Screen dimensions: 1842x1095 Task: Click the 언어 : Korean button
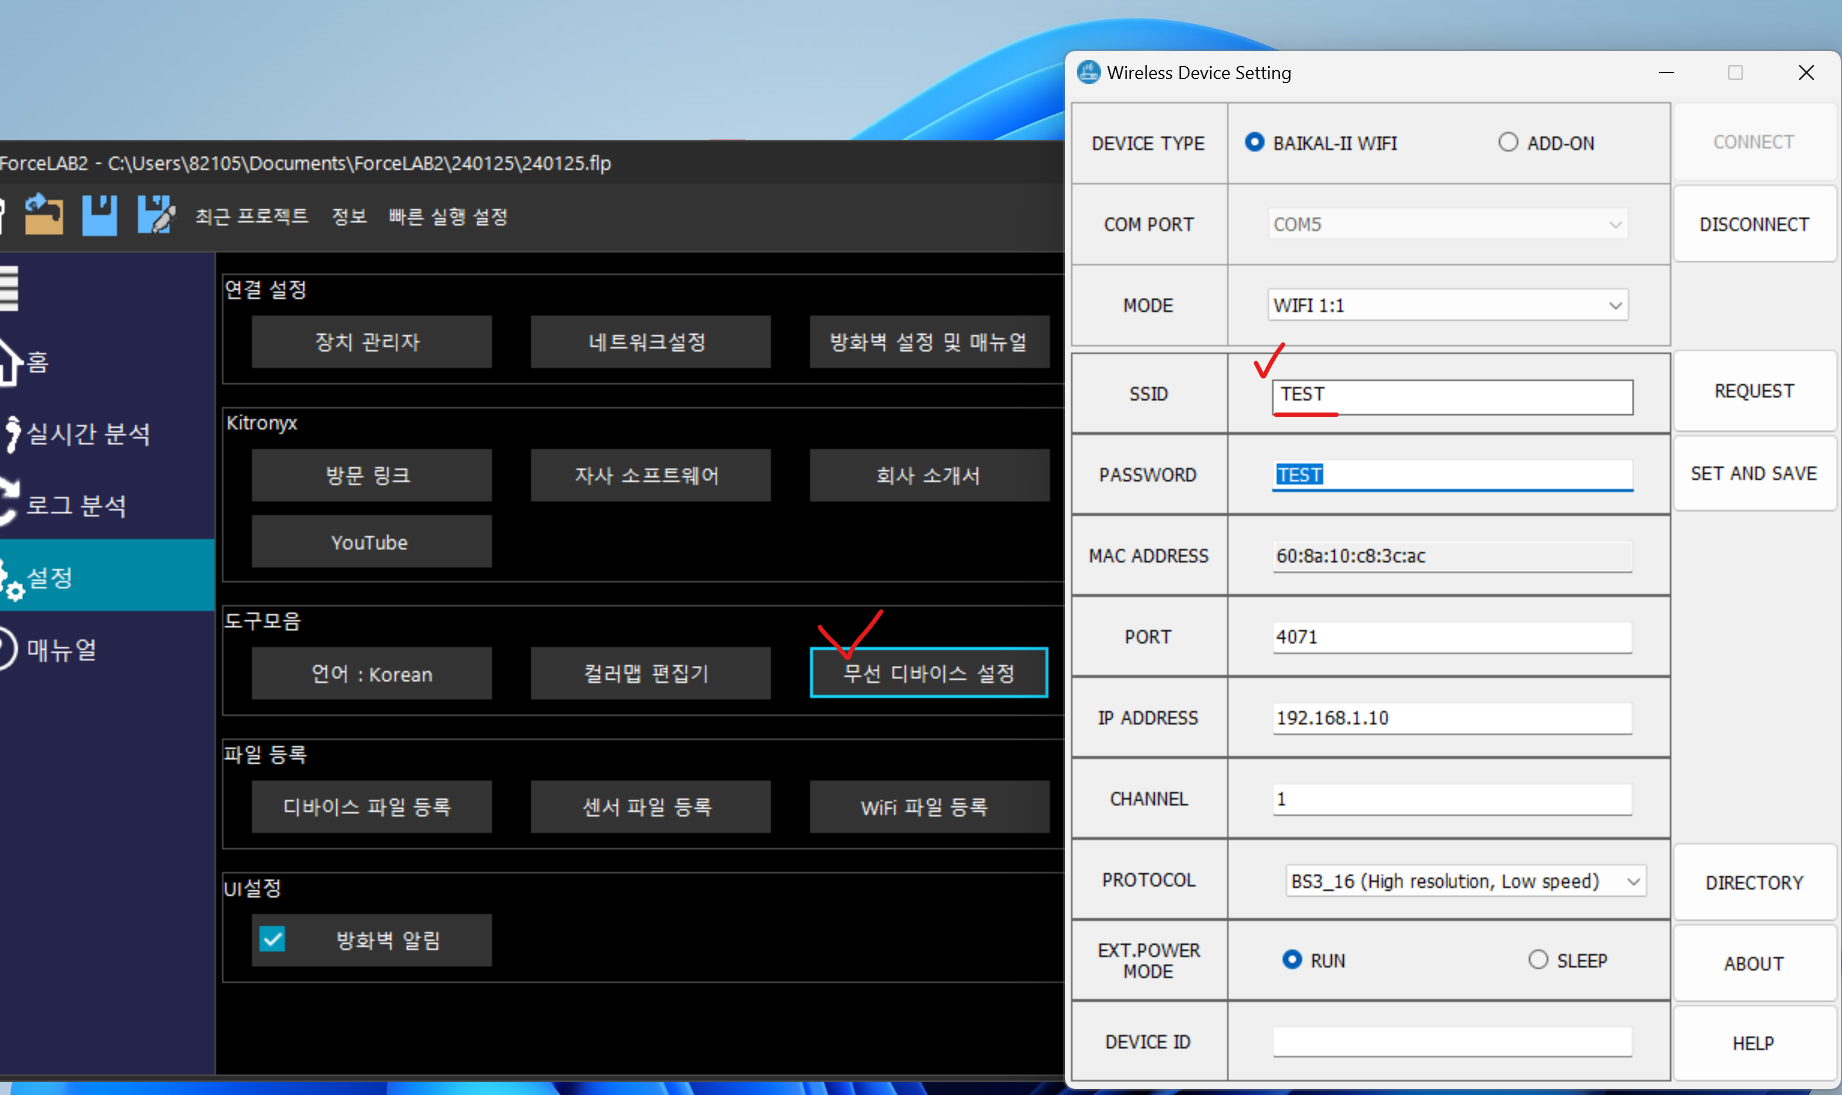point(371,673)
